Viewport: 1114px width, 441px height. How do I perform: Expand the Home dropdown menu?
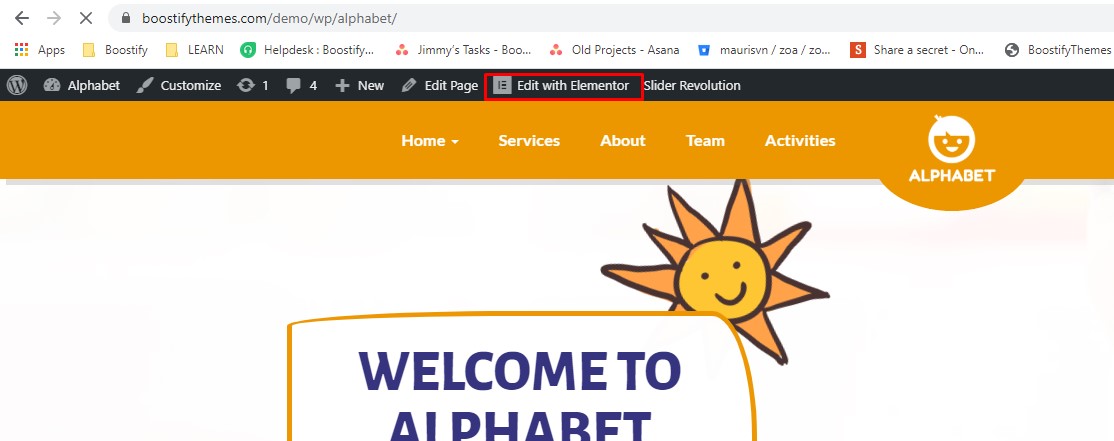click(430, 141)
